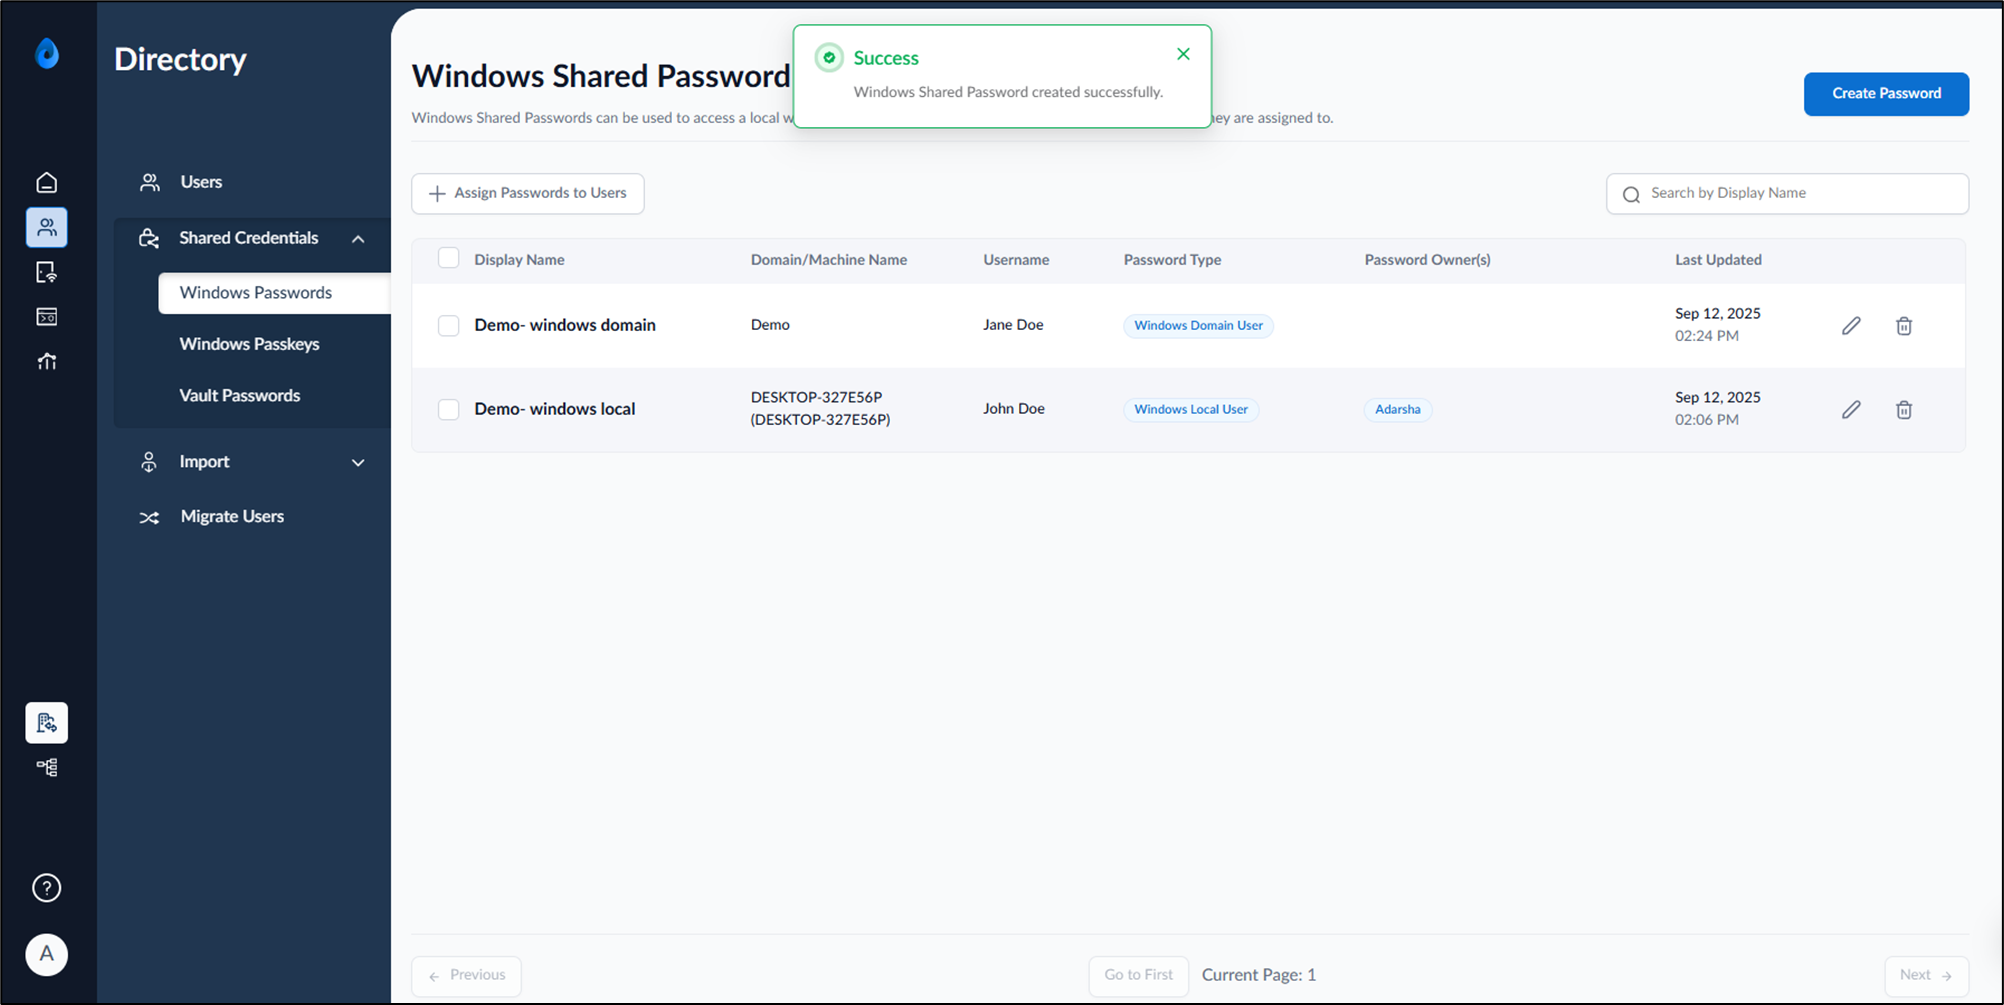Expand the Import section
Viewport: 2004px width, 1005px height.
358,462
